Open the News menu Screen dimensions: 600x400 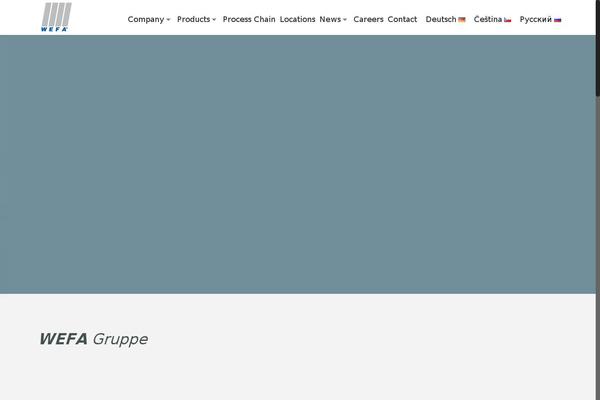330,19
